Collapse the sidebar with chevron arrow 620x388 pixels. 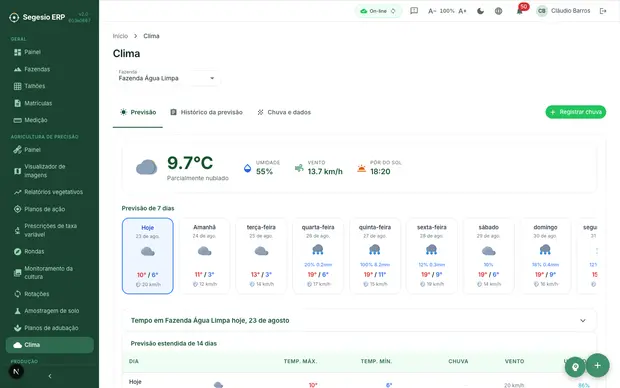pyautogui.click(x=50, y=376)
